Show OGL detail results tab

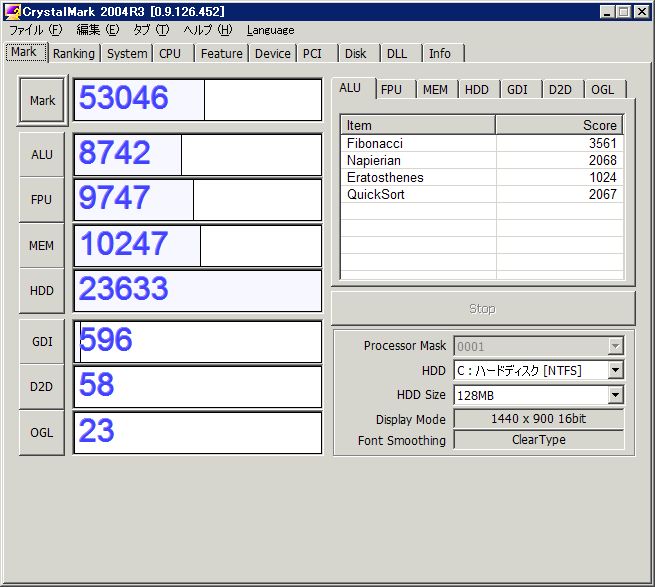[x=605, y=89]
